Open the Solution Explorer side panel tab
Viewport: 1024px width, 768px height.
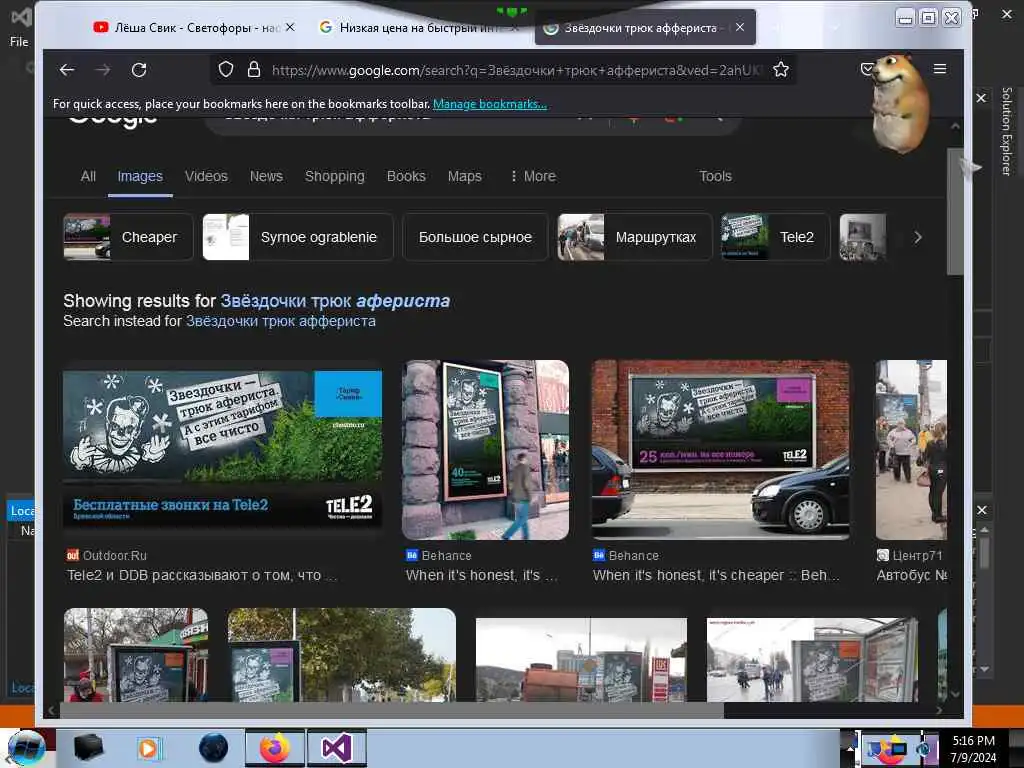pos(1006,131)
